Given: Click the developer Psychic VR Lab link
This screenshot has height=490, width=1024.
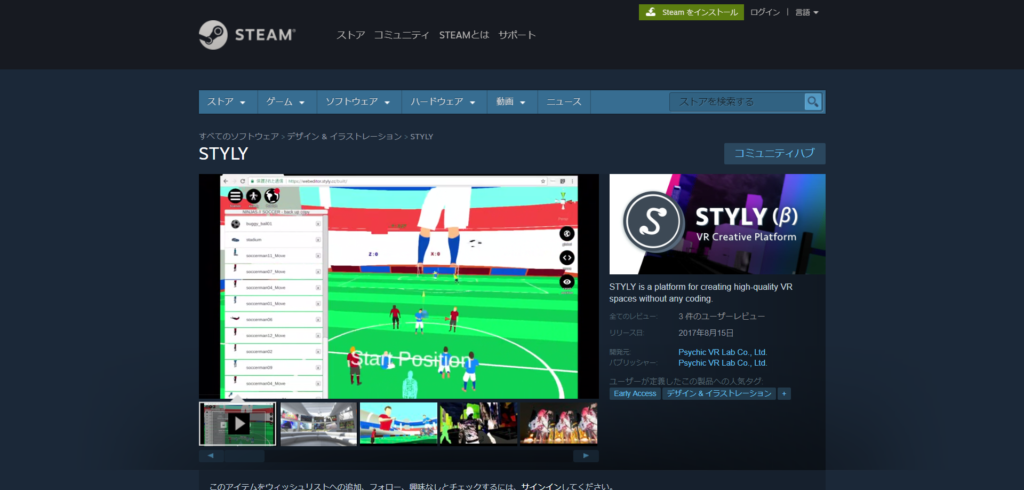Looking at the screenshot, I should coord(723,352).
